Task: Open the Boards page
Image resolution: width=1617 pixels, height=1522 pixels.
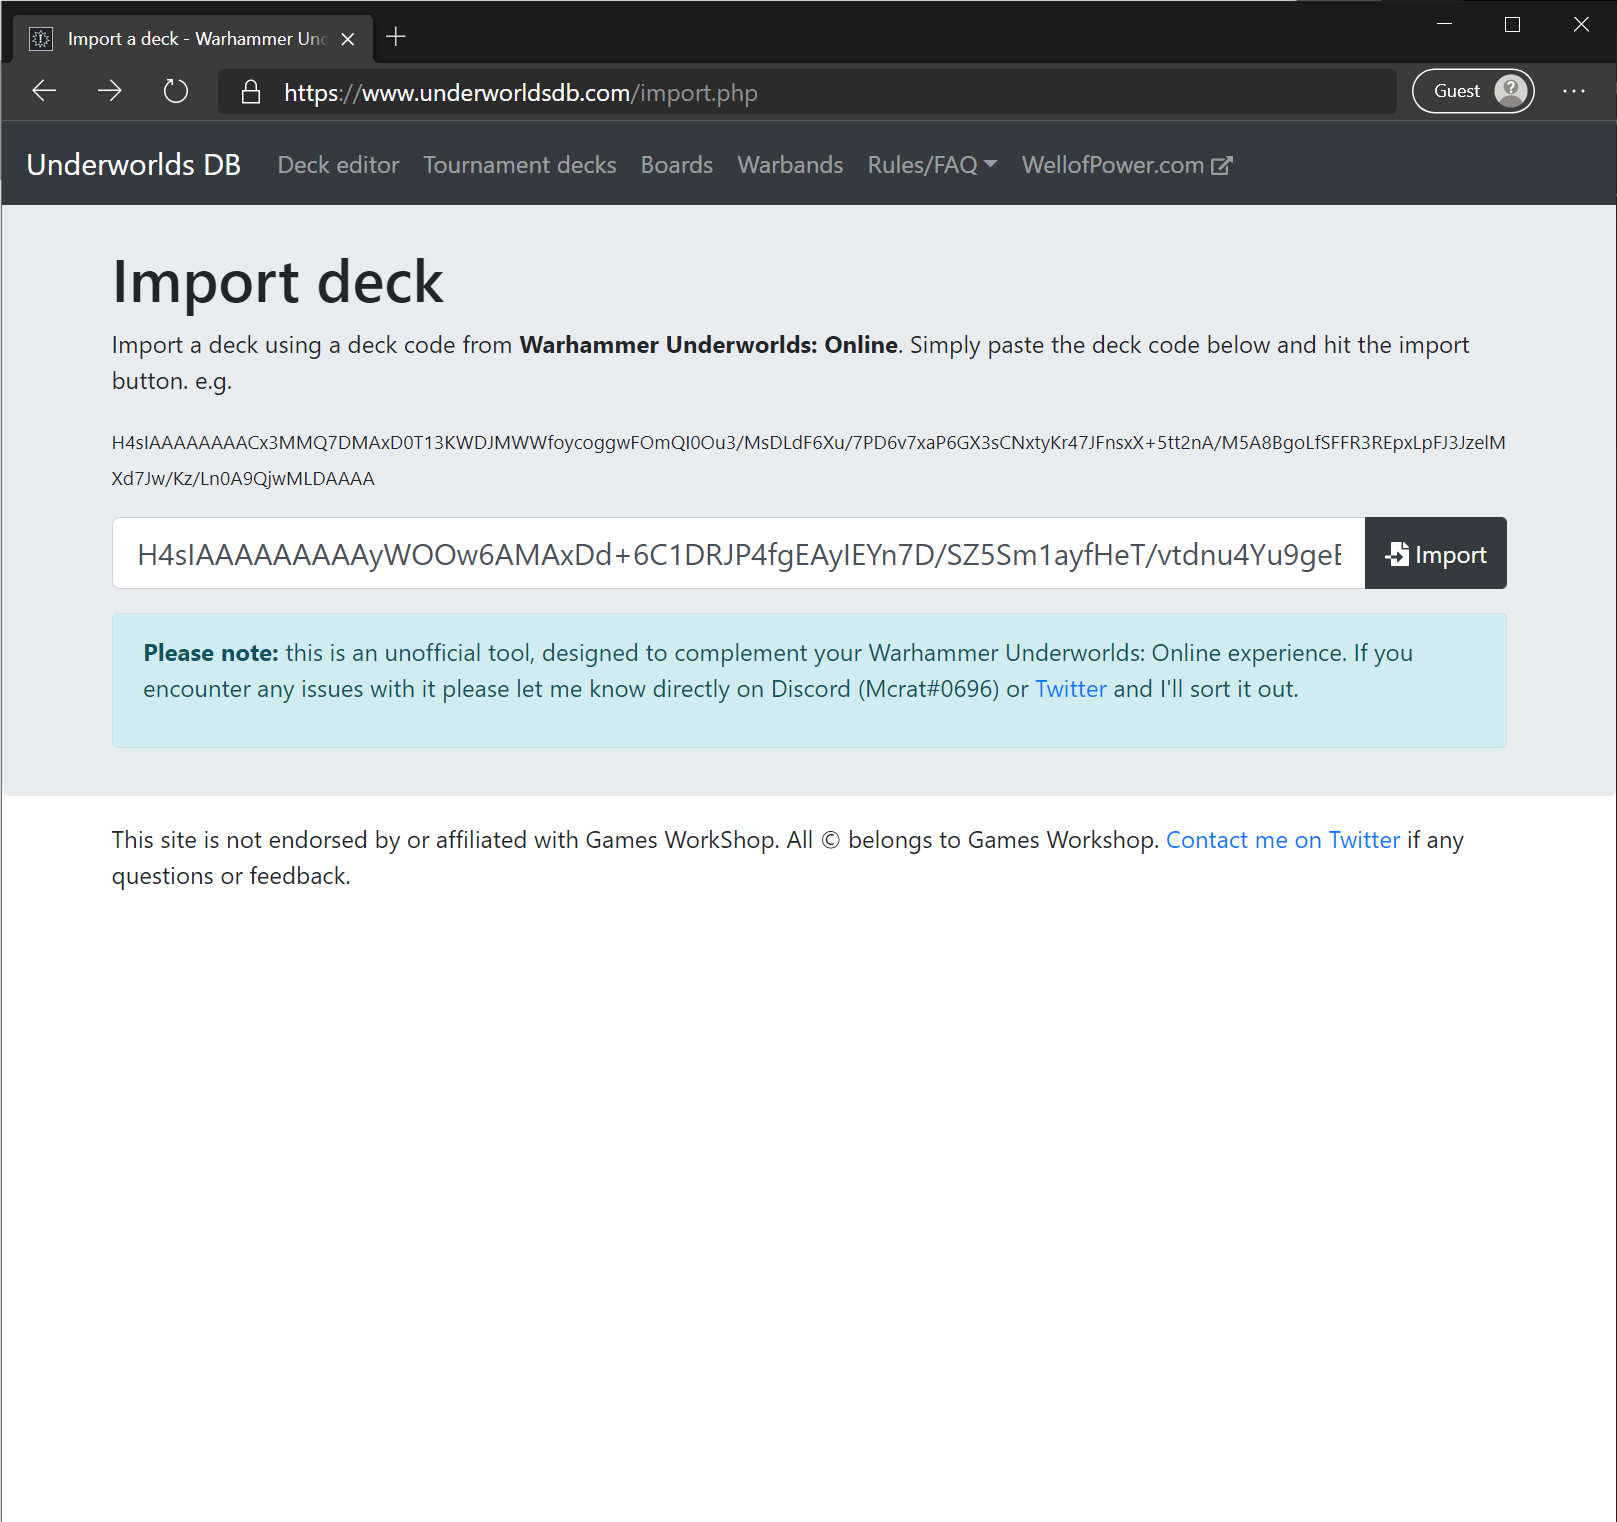Action: coord(677,165)
